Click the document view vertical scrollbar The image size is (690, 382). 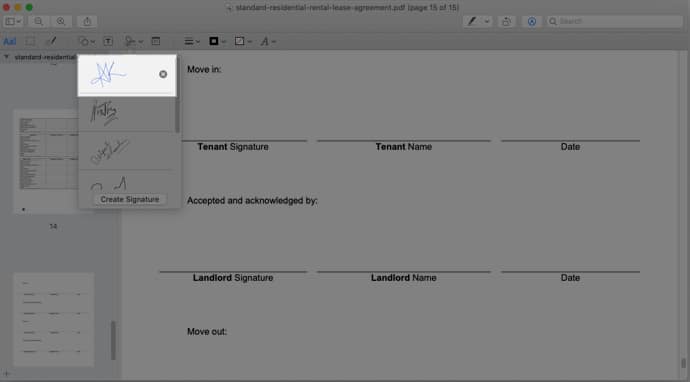(683, 364)
